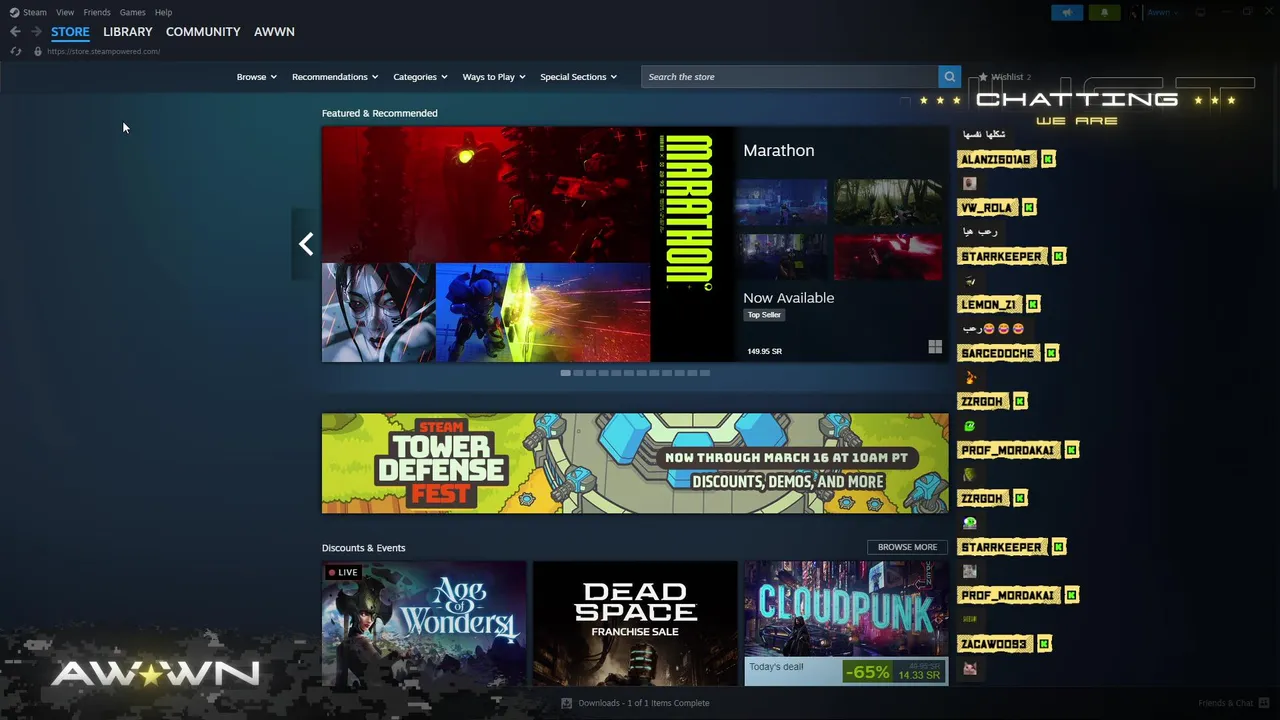
Task: Switch to the LIBRARY tab
Action: (x=128, y=32)
